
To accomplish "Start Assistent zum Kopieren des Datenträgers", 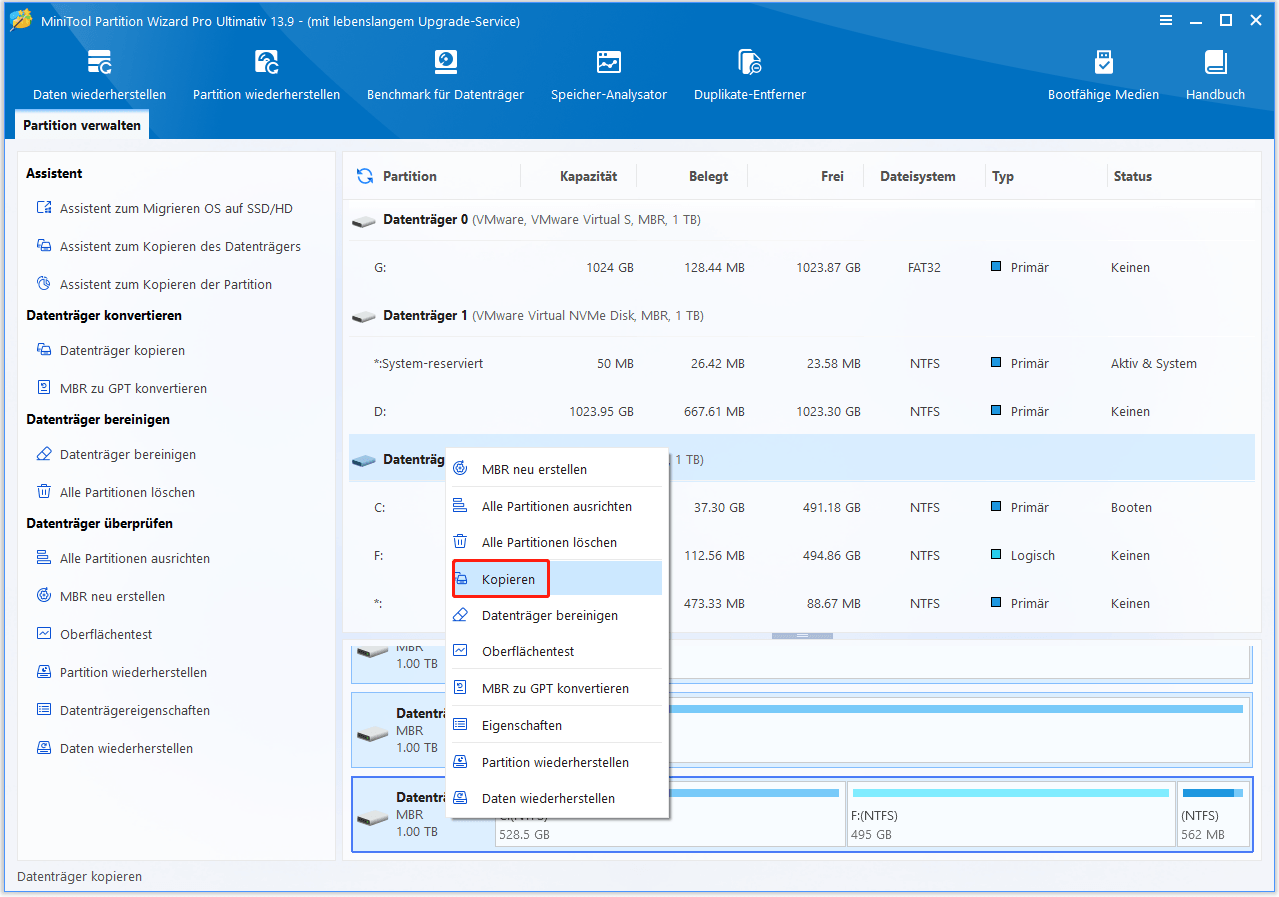I will coord(168,246).
